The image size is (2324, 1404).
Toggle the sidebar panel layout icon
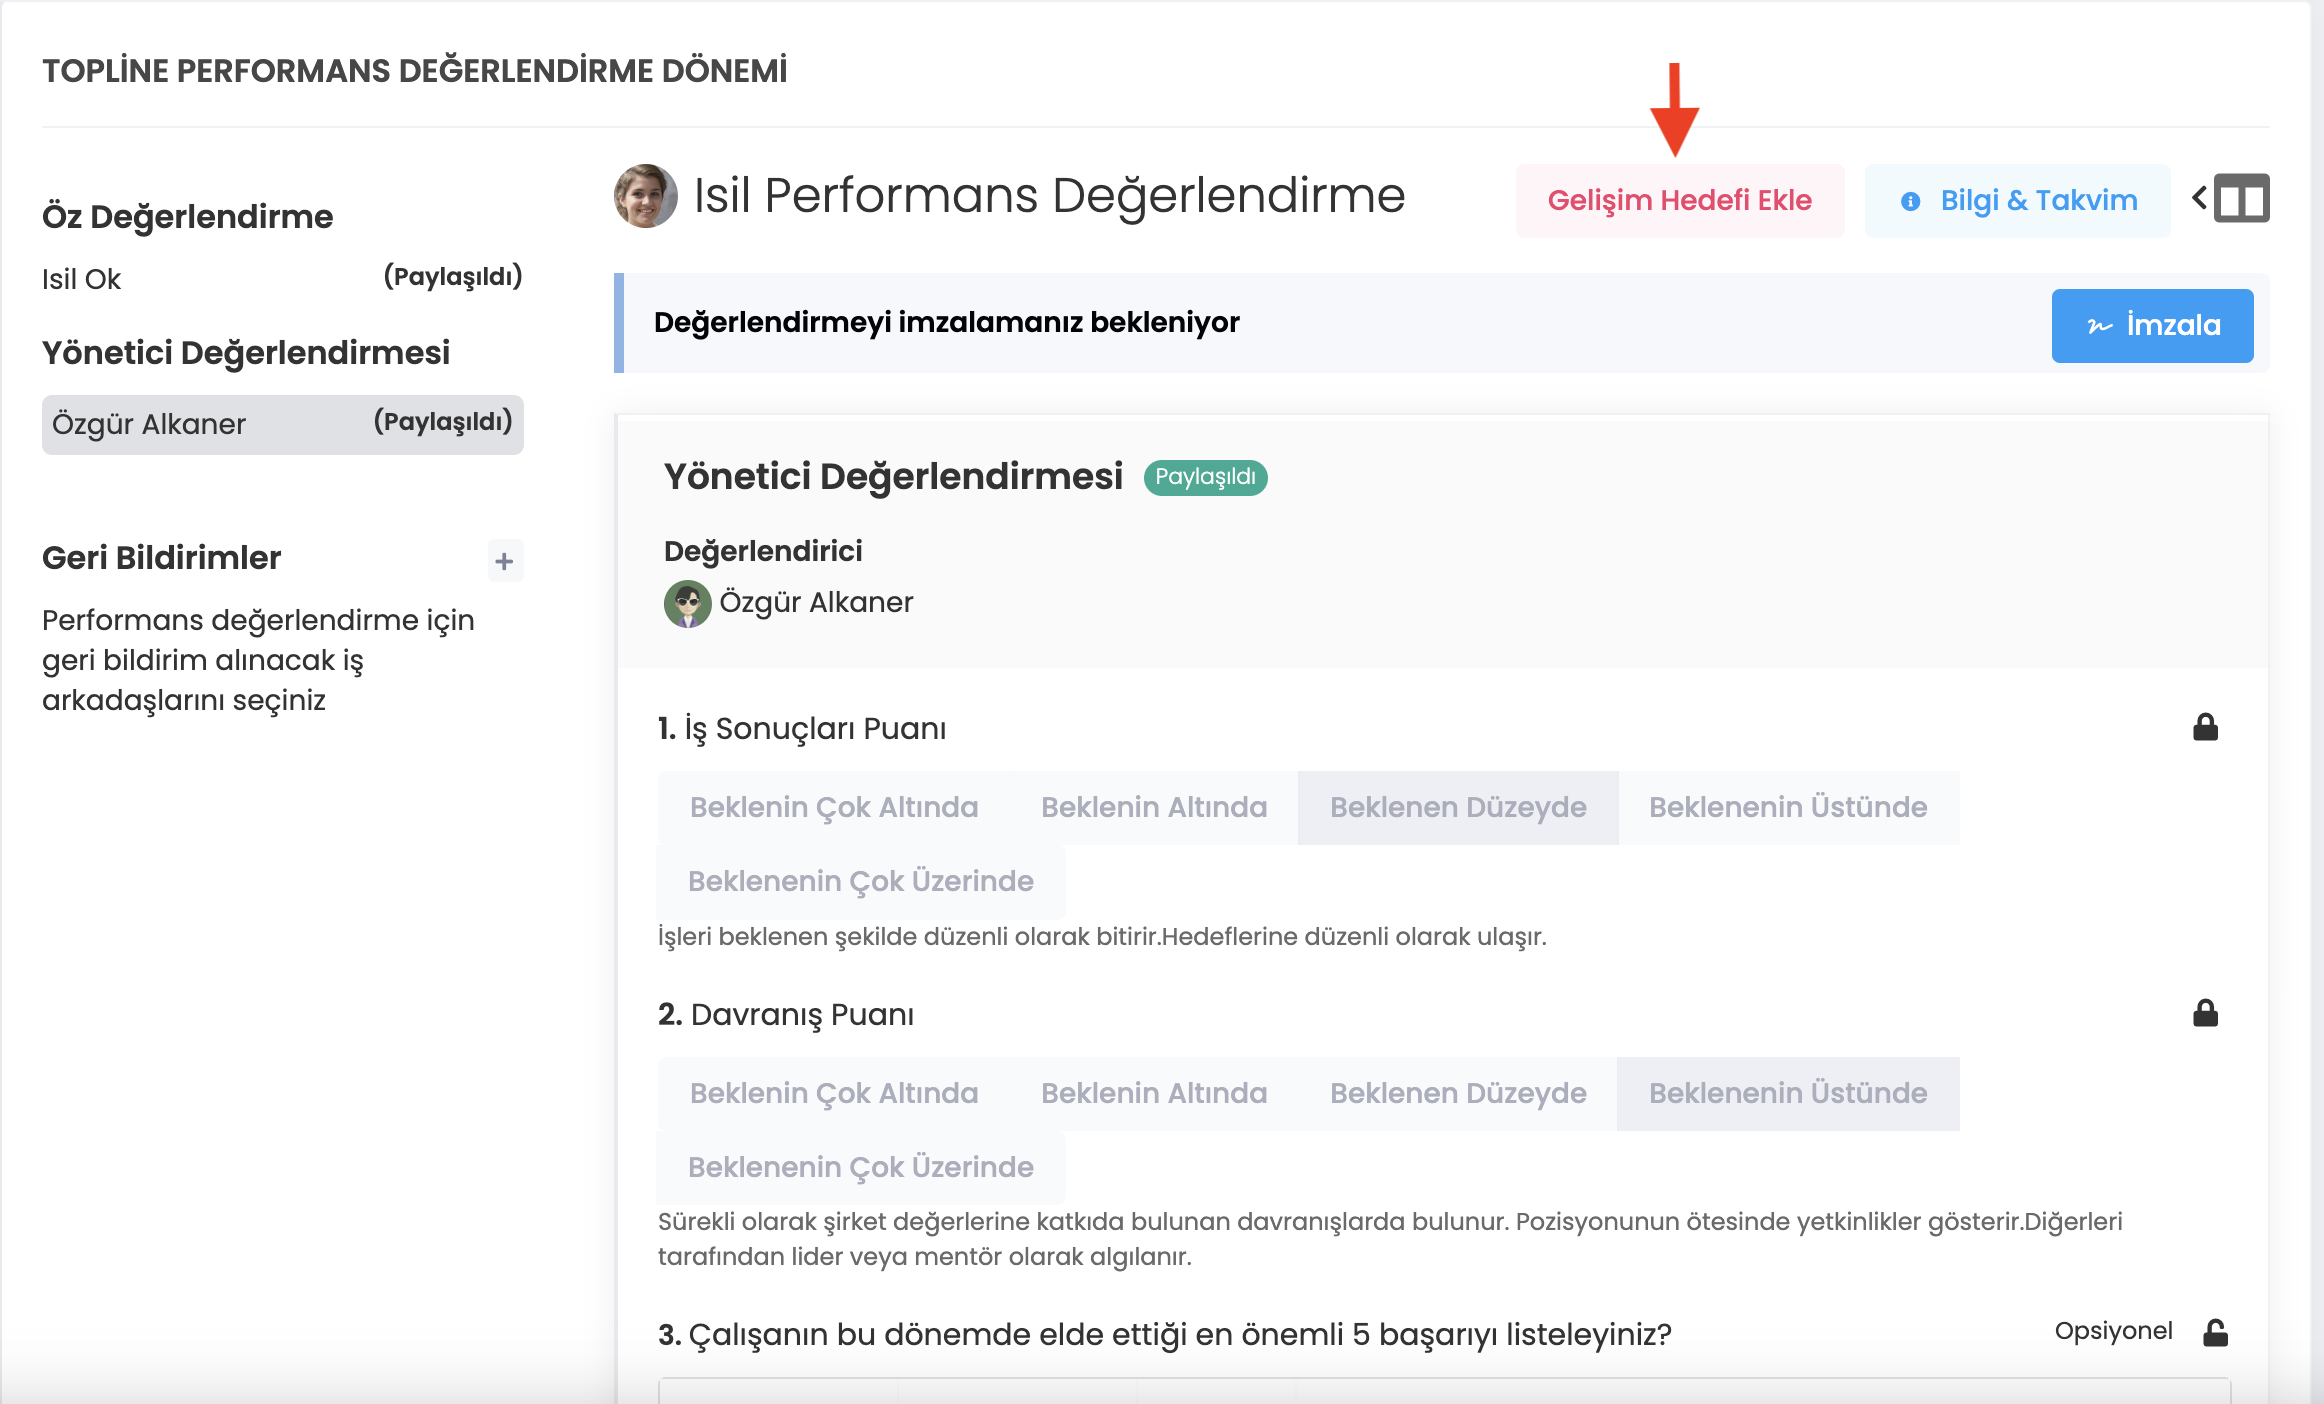tap(2242, 198)
